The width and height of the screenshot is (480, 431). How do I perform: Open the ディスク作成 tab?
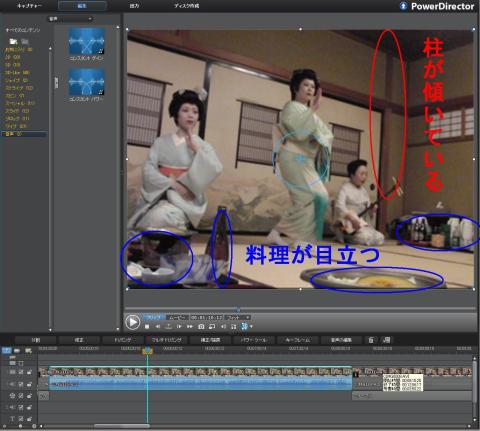[186, 6]
